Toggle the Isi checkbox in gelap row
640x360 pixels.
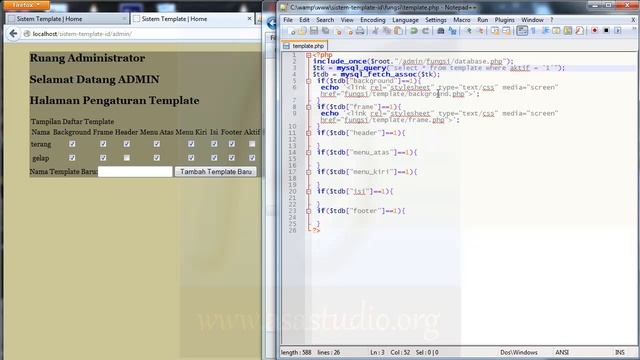pos(214,158)
